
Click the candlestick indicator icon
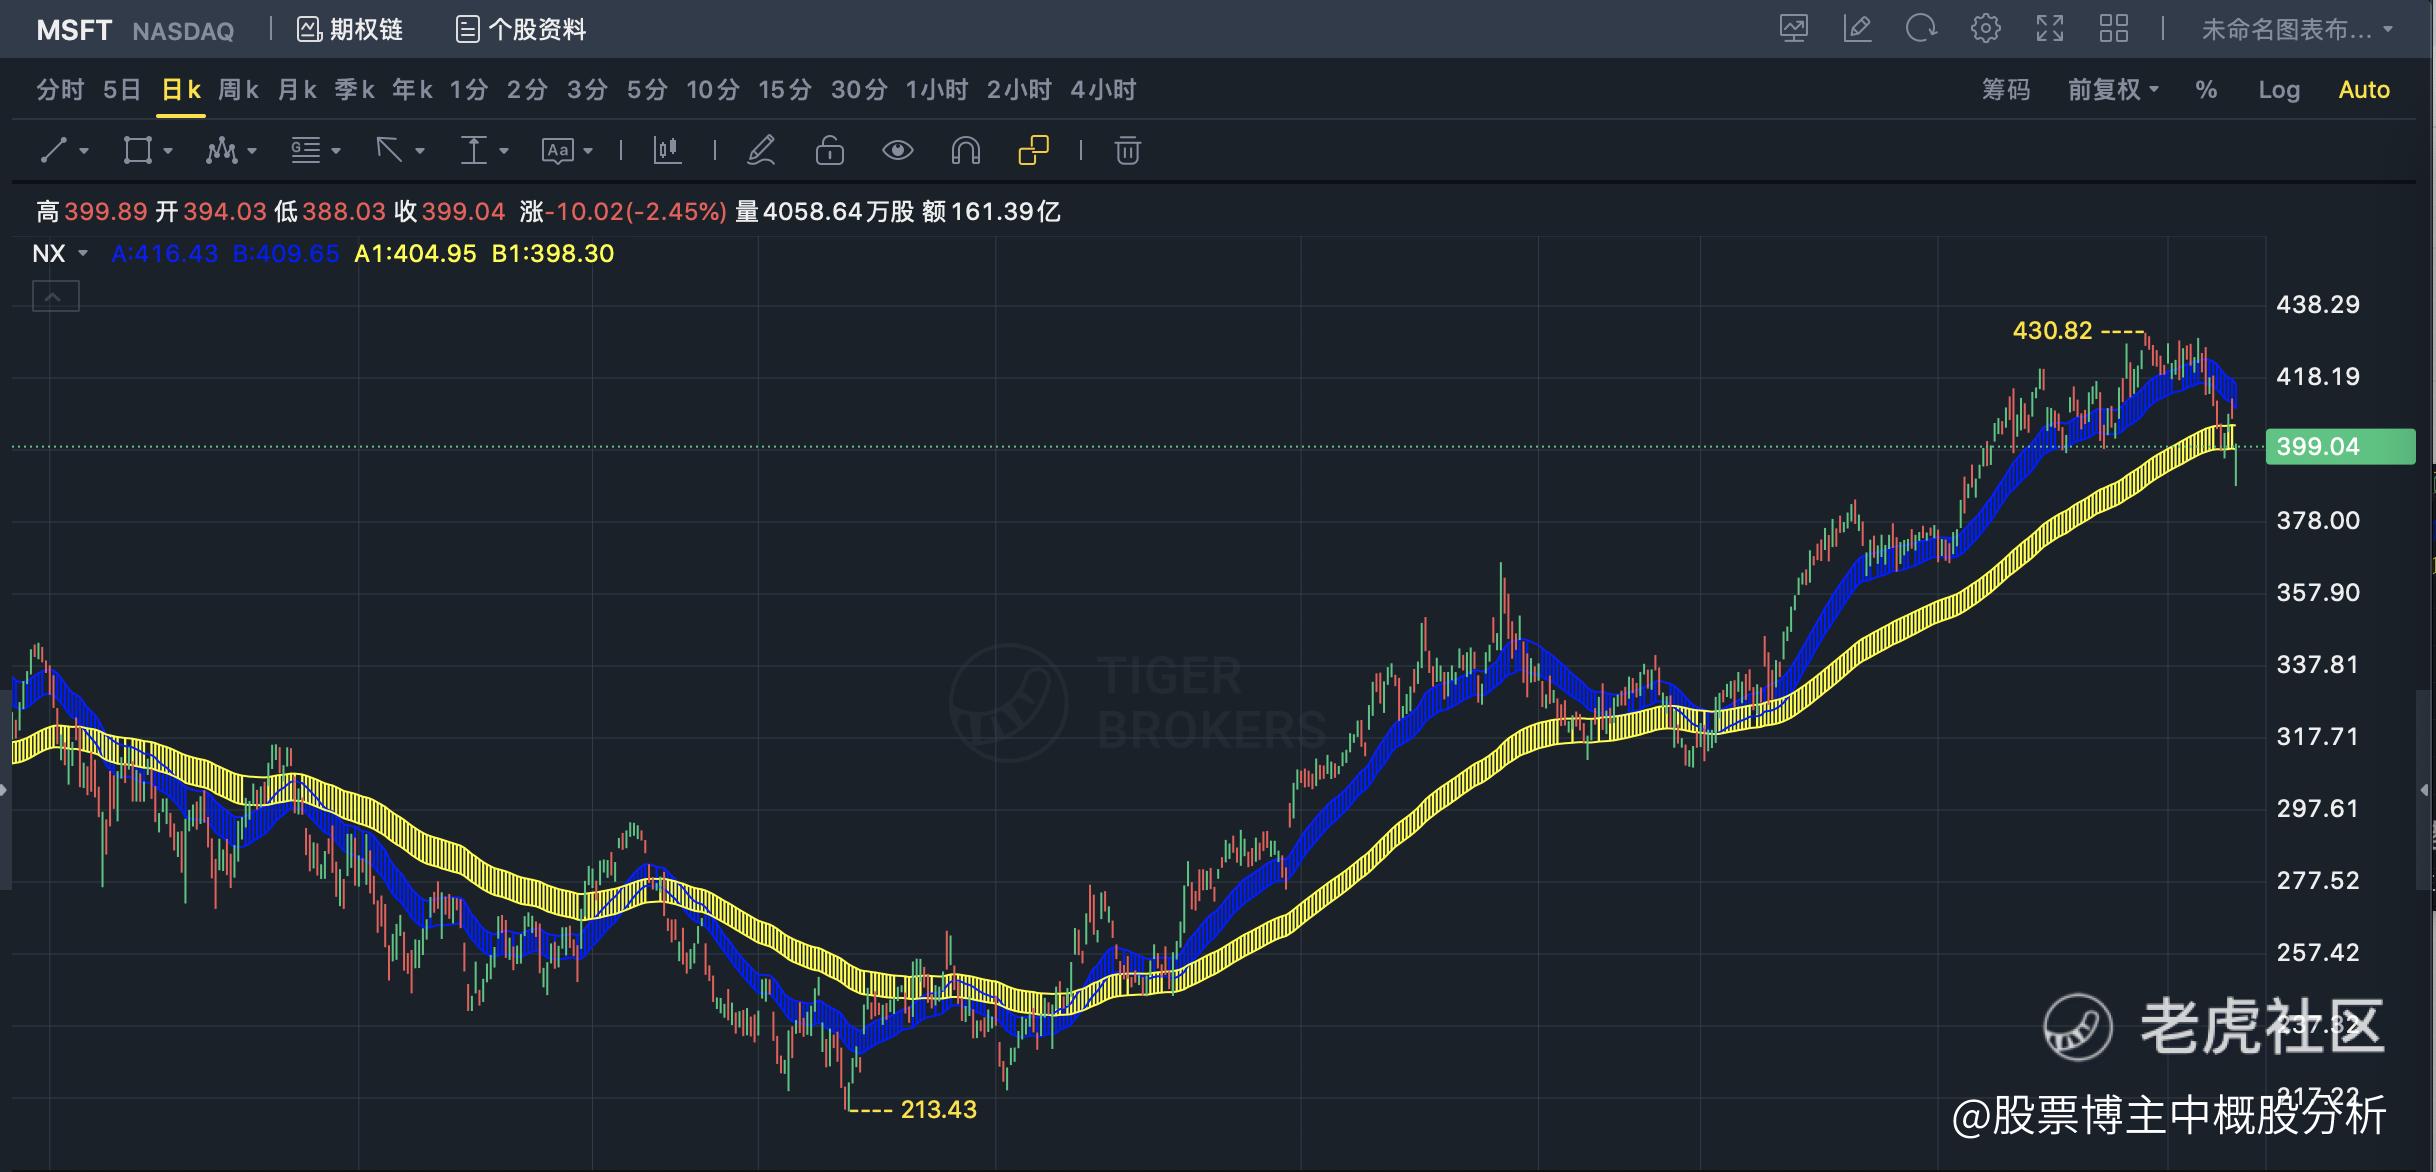(667, 151)
